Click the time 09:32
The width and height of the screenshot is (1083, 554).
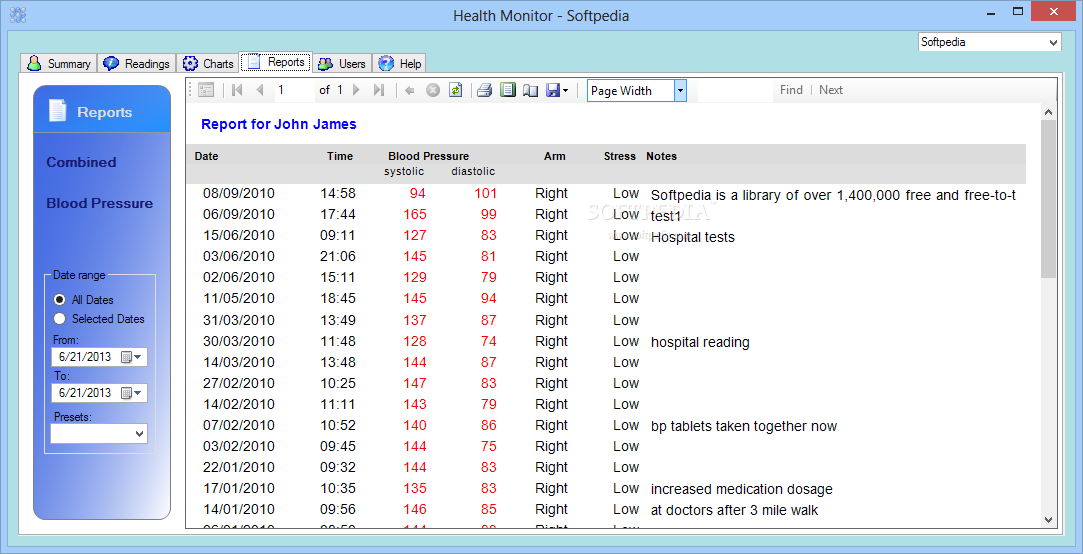[x=338, y=468]
